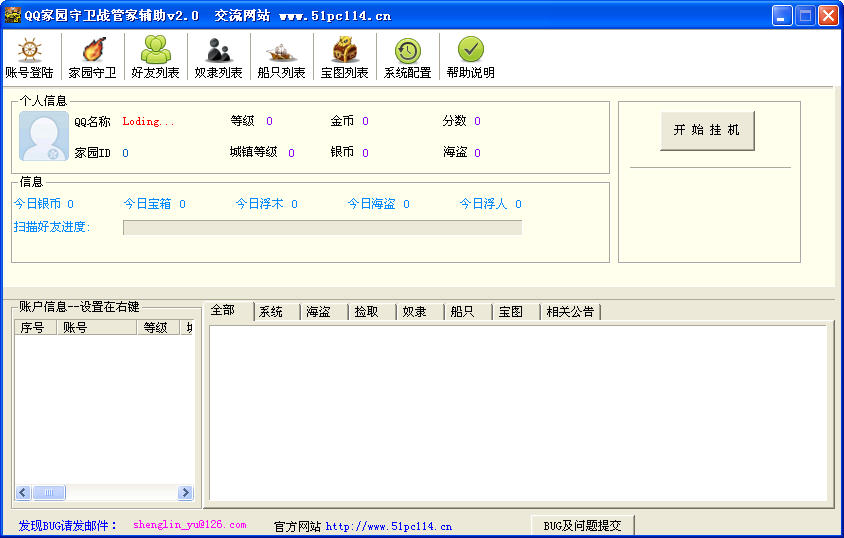844x538 pixels.
Task: Click the BUG及问题提交 button
Action: coord(582,525)
